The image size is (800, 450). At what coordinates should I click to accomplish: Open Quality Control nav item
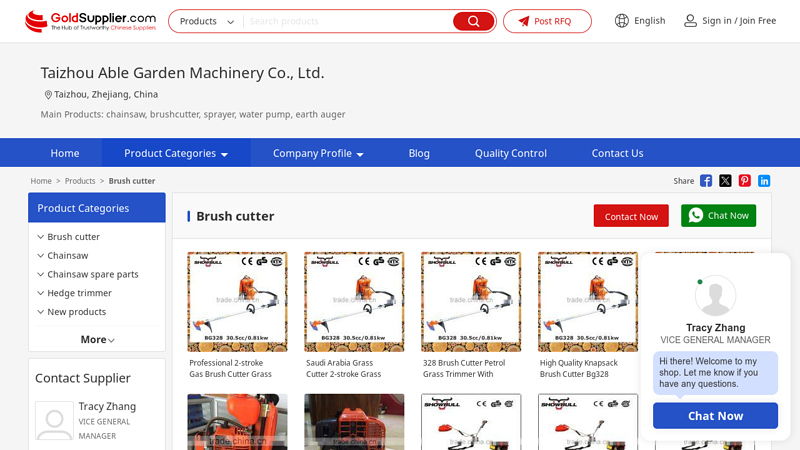pyautogui.click(x=511, y=153)
